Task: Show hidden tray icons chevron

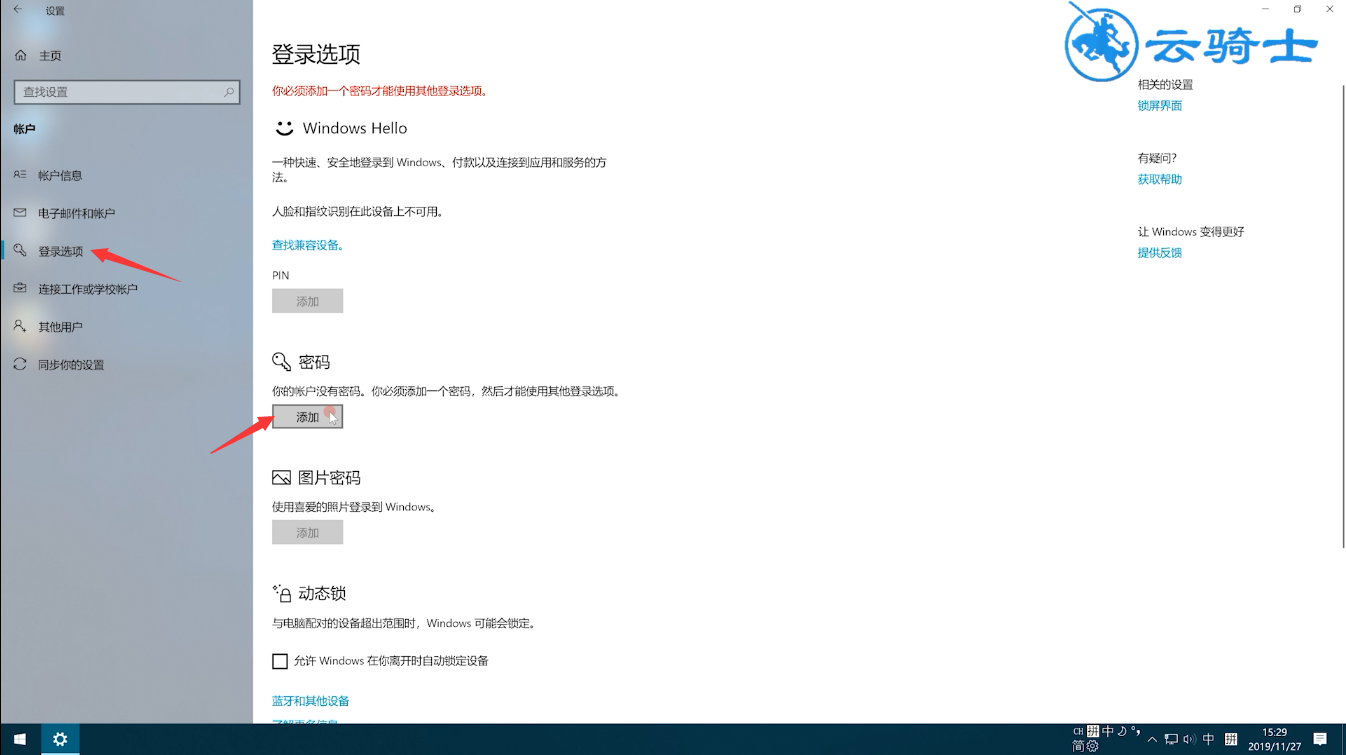Action: coord(1152,740)
